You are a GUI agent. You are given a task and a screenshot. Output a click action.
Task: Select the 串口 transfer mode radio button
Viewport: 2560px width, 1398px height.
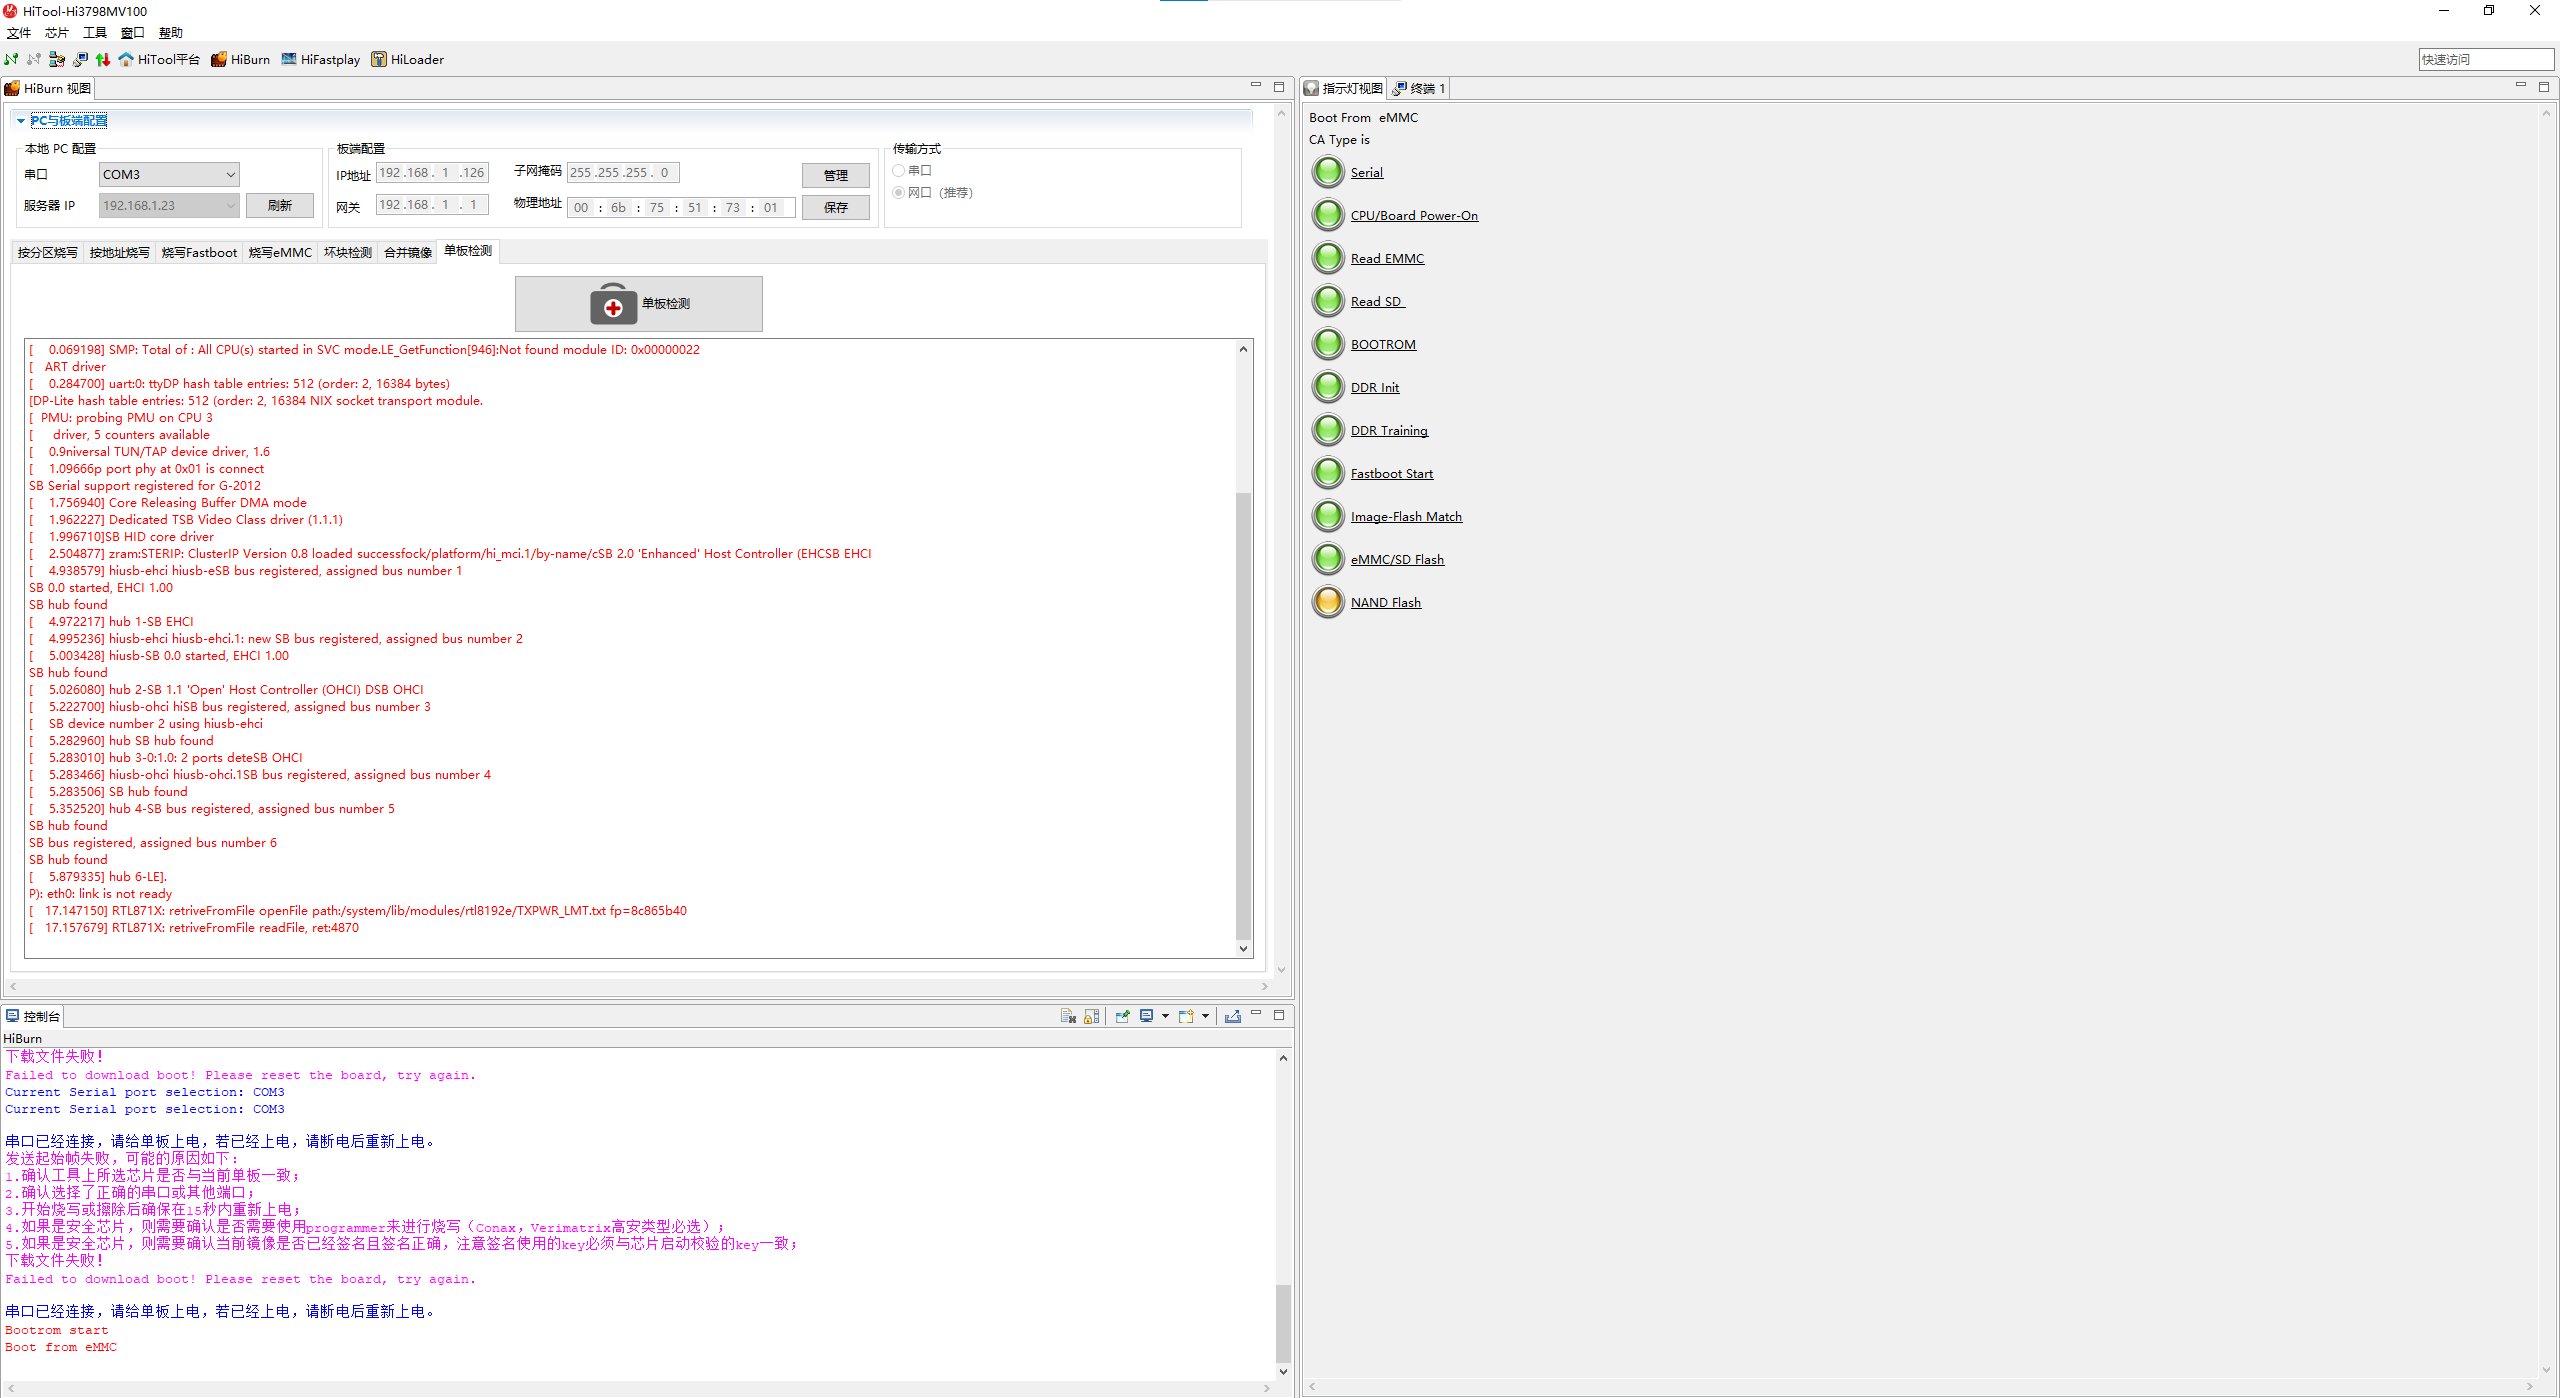pyautogui.click(x=899, y=171)
